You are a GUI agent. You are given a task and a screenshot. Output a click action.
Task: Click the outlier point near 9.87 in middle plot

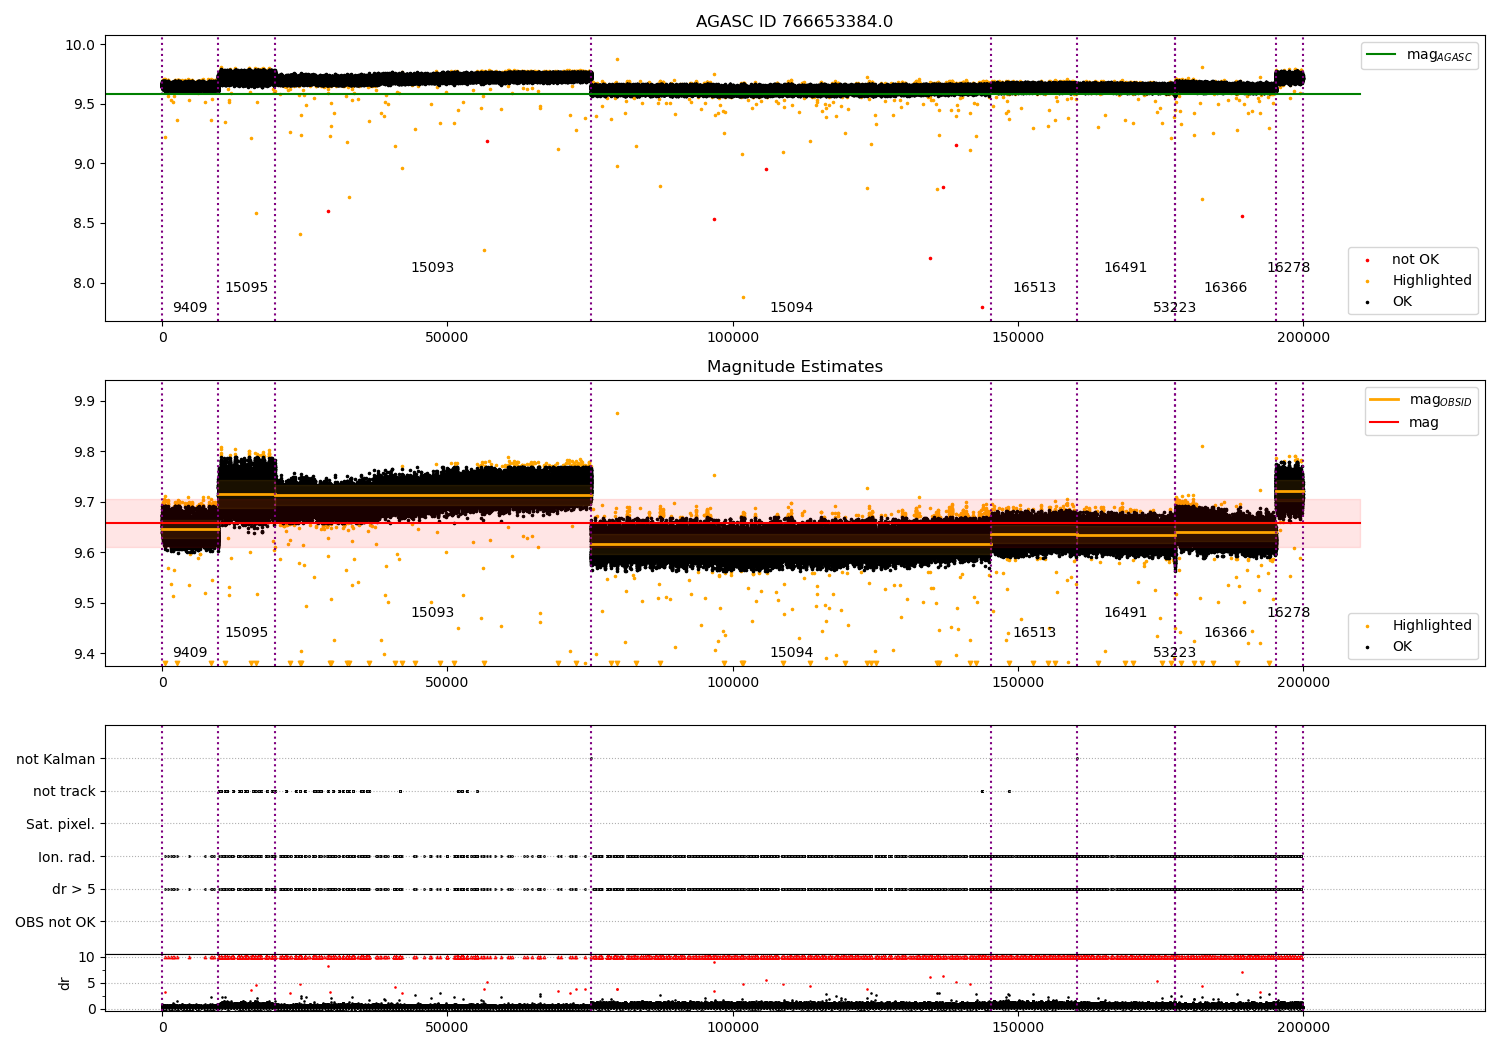[617, 413]
